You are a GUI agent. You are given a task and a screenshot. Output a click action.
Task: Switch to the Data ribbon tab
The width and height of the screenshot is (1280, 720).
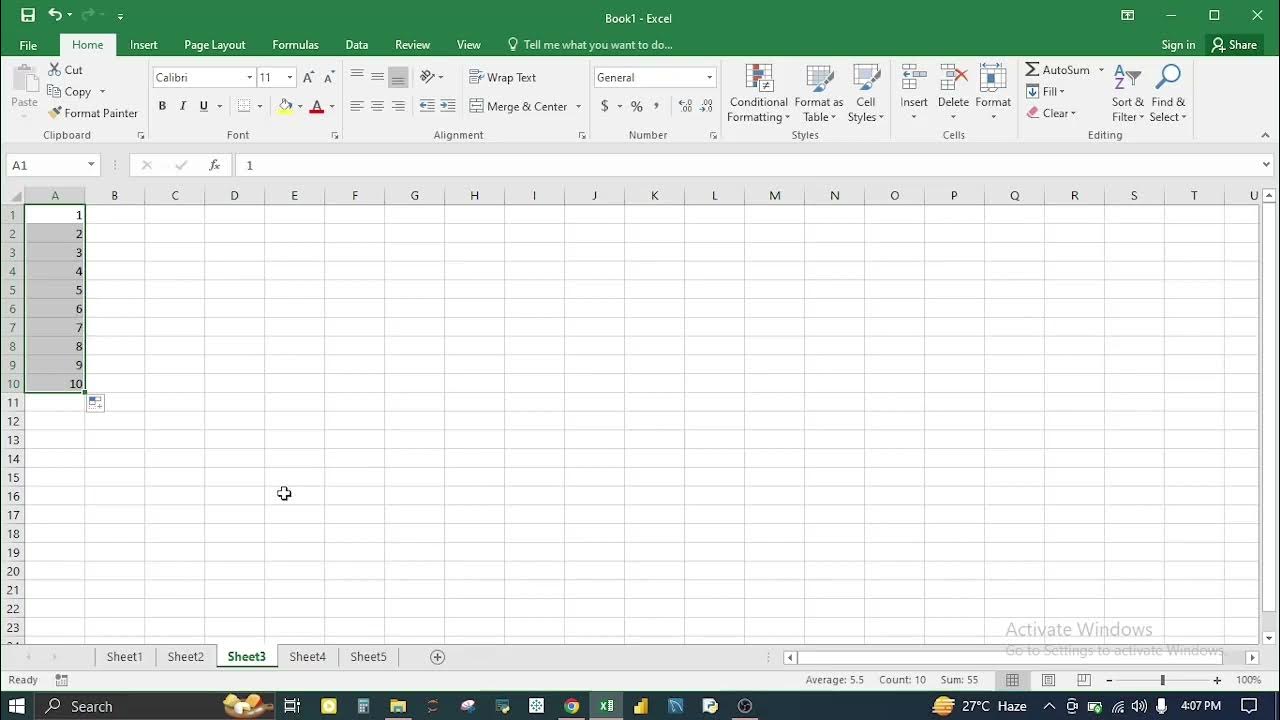[x=357, y=45]
